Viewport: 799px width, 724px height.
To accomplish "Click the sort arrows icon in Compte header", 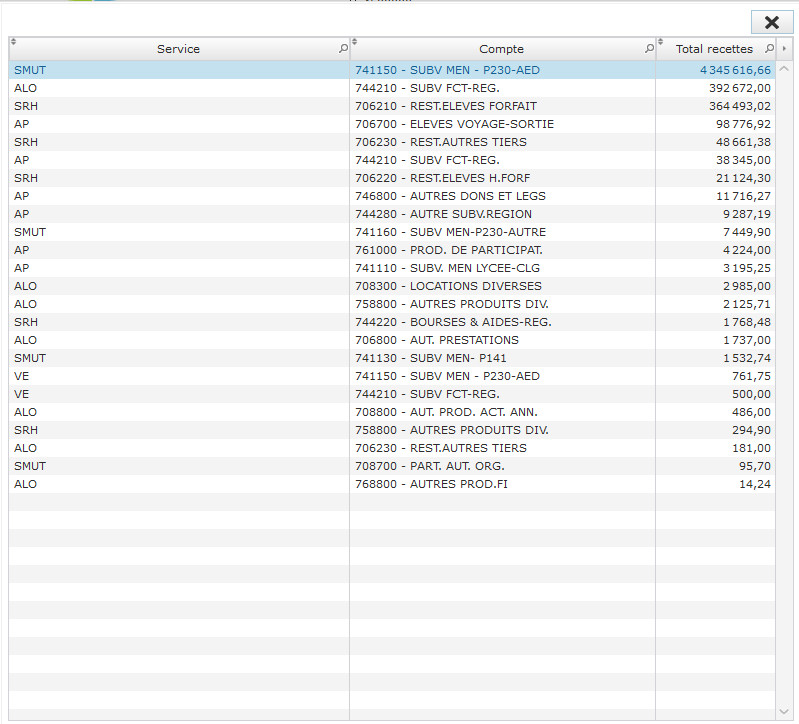I will coord(355,42).
